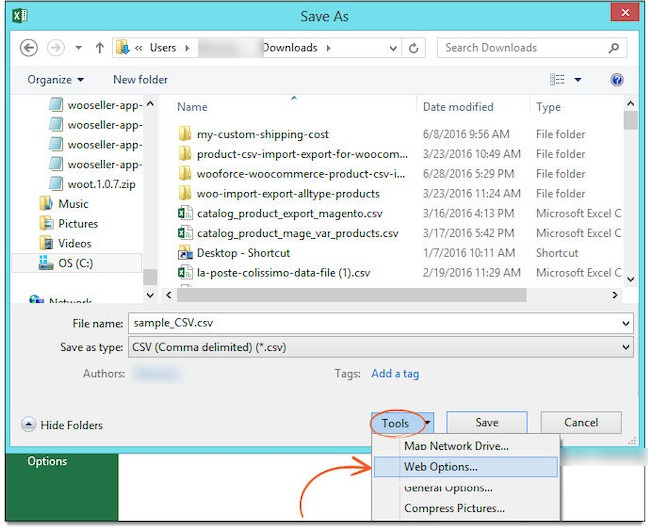Change your view icon
The image size is (650, 531).
[x=557, y=79]
